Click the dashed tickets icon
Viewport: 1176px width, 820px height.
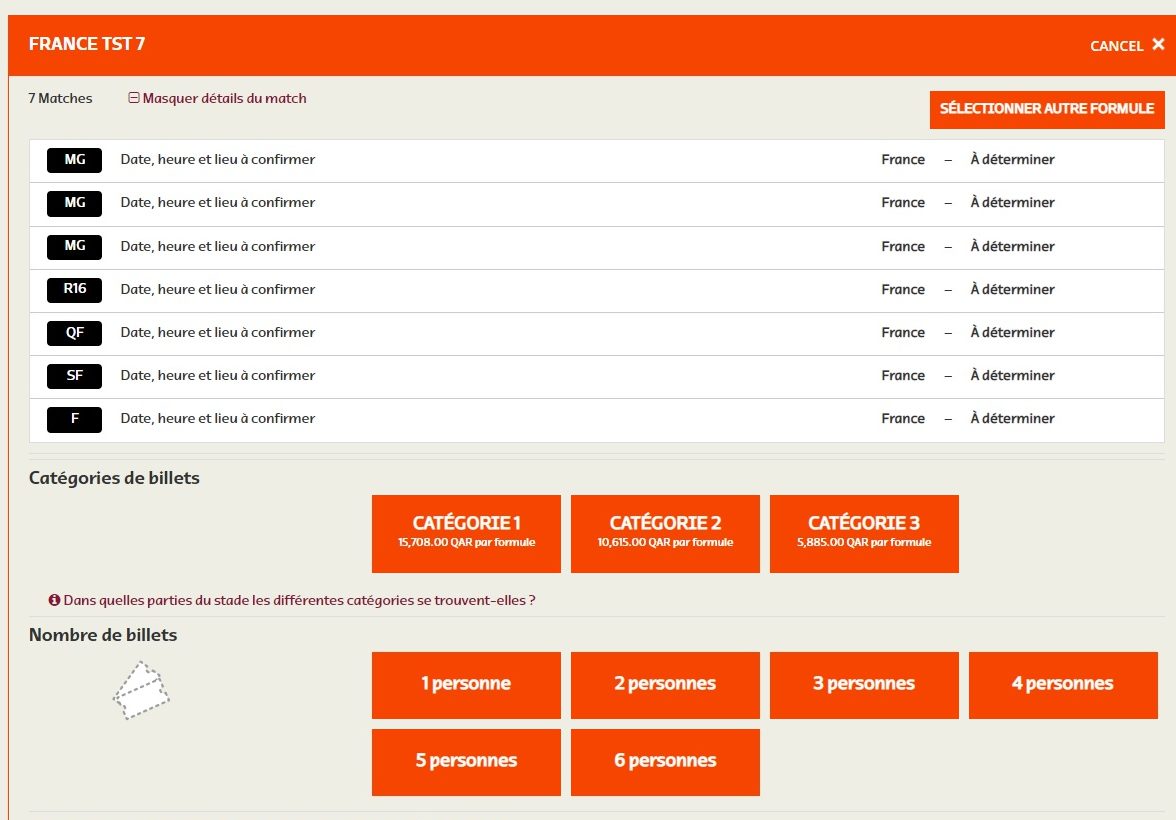coord(141,690)
